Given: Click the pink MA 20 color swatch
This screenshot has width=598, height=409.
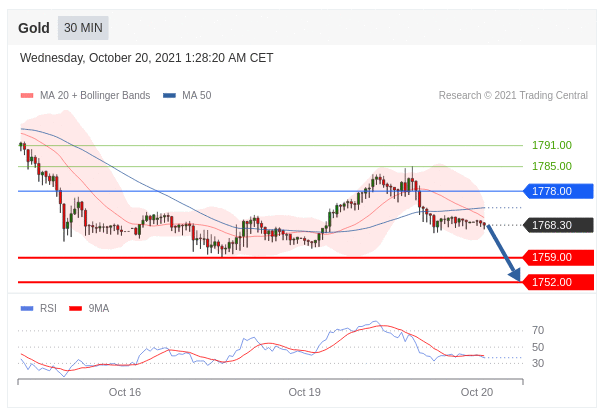Looking at the screenshot, I should 27,96.
